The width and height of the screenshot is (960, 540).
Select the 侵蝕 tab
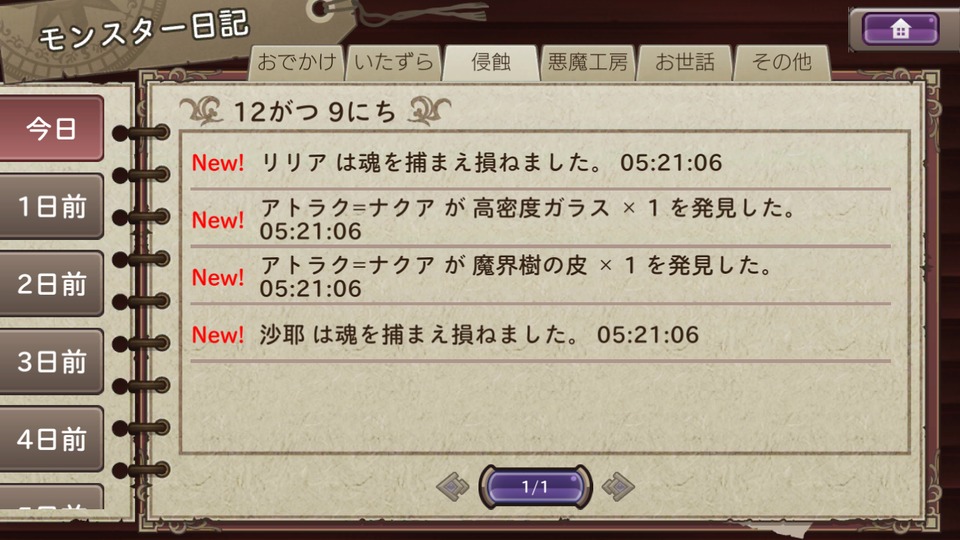click(490, 62)
